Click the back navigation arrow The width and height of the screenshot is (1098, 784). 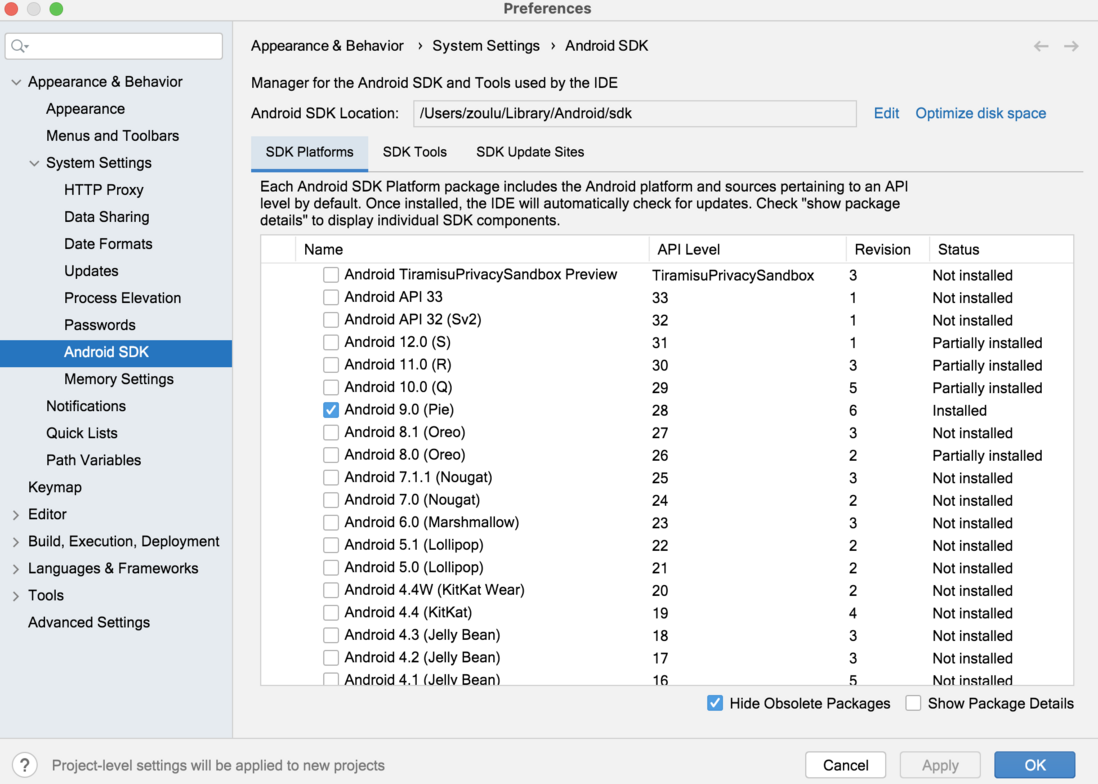[1041, 46]
